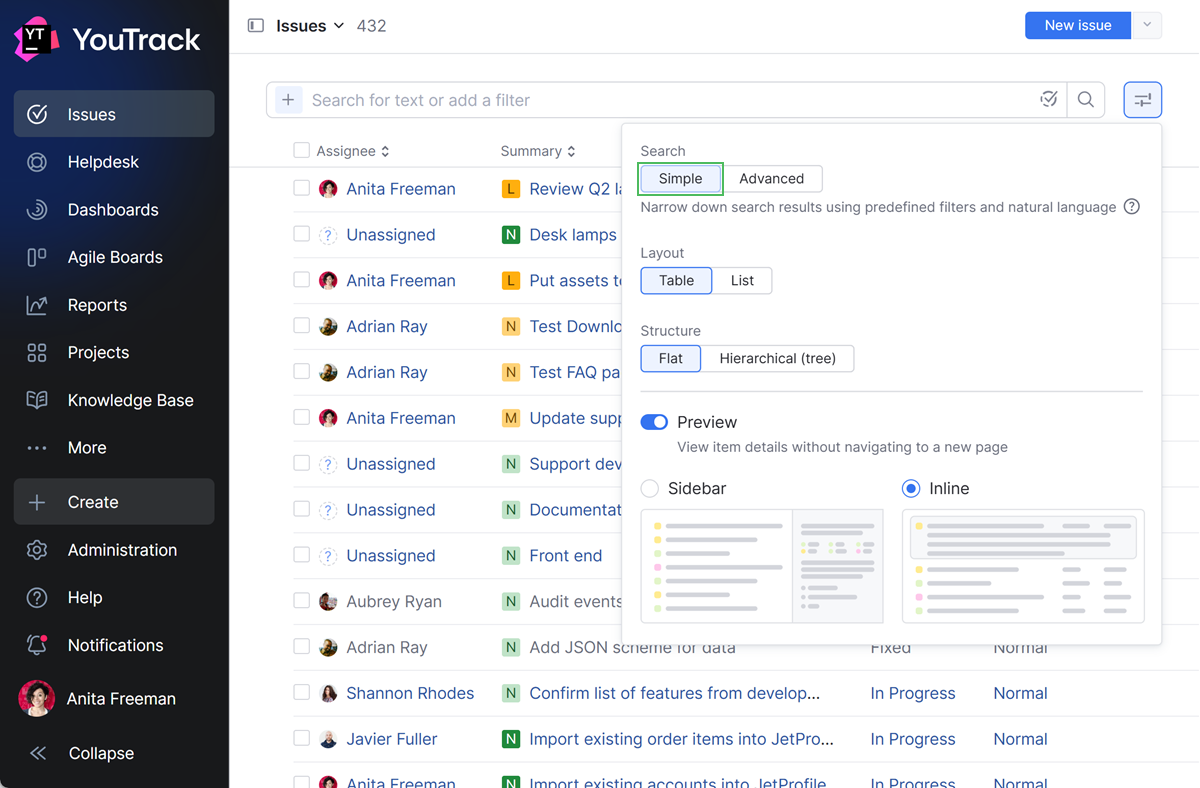1200x788 pixels.
Task: Select the Inline preview radio button
Action: (911, 489)
